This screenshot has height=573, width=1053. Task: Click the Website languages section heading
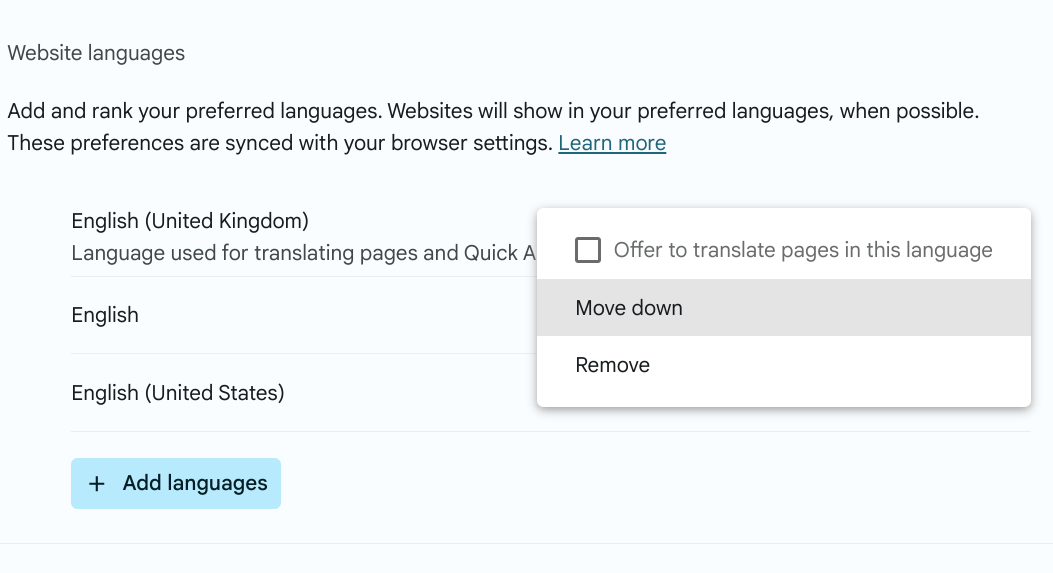click(x=96, y=53)
